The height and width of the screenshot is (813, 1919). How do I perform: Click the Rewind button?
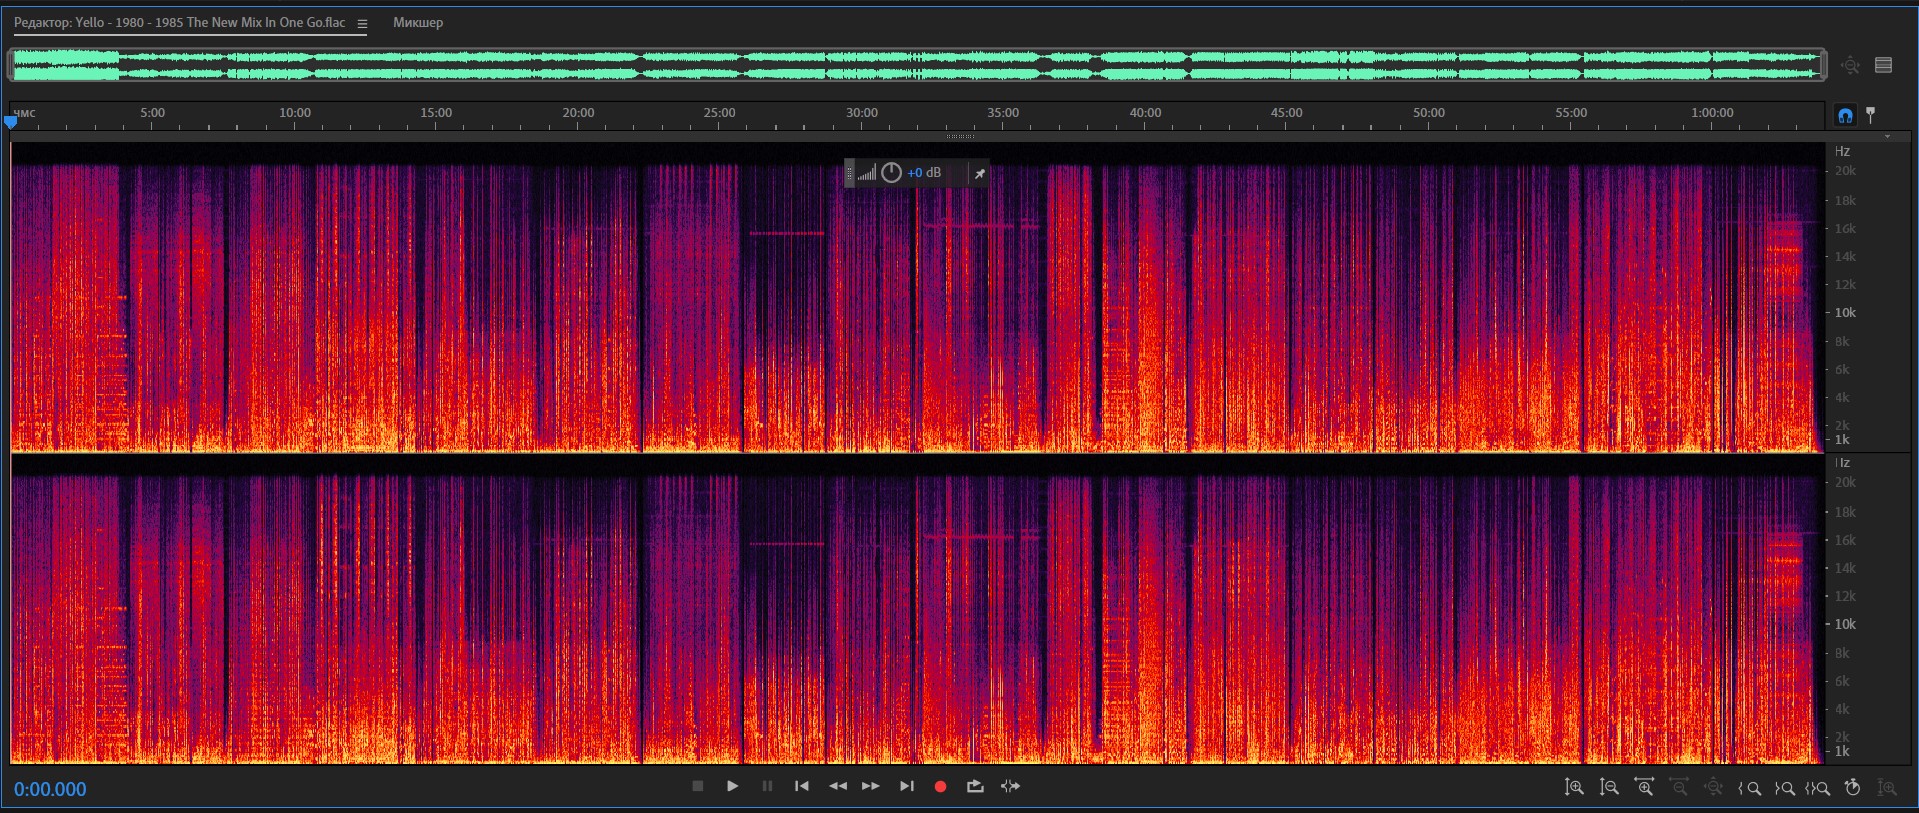(x=838, y=787)
